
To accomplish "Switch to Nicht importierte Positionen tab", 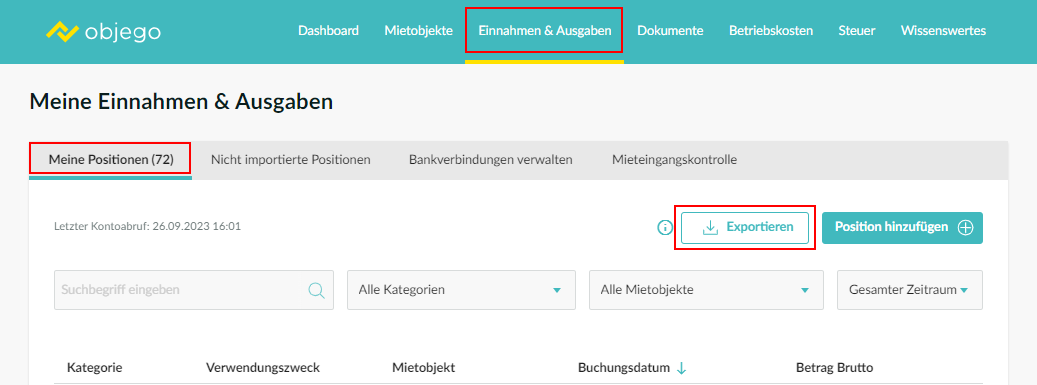I will click(290, 159).
